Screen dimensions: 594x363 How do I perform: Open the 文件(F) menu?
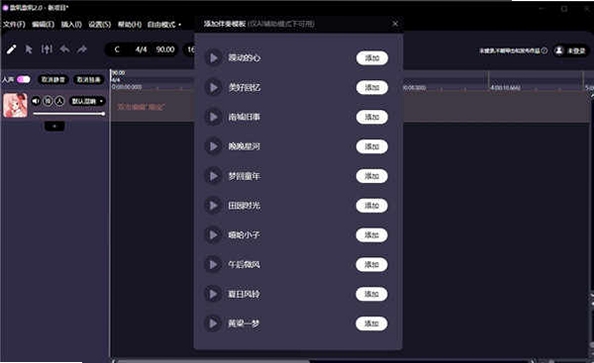click(14, 25)
